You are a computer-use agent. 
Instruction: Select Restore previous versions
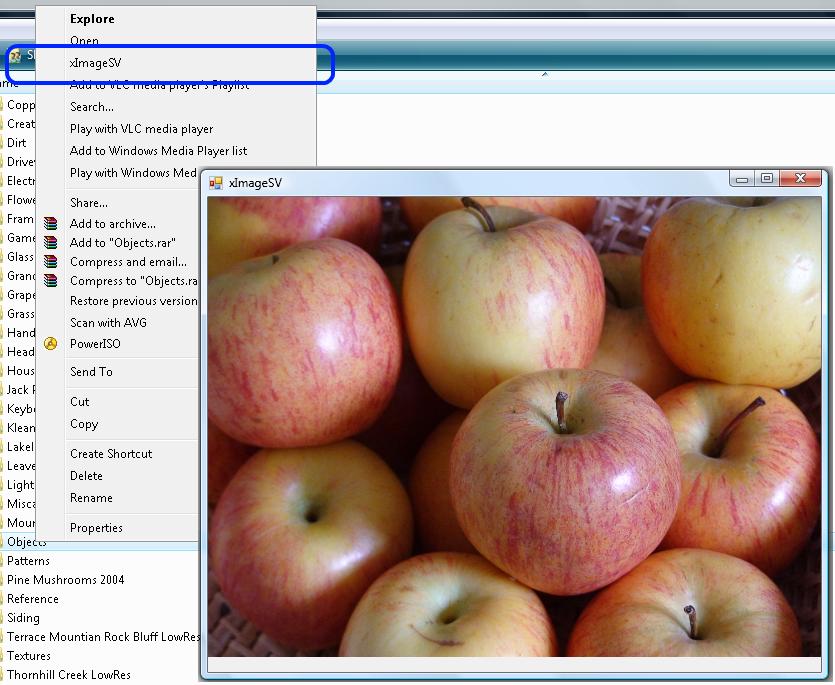click(134, 301)
